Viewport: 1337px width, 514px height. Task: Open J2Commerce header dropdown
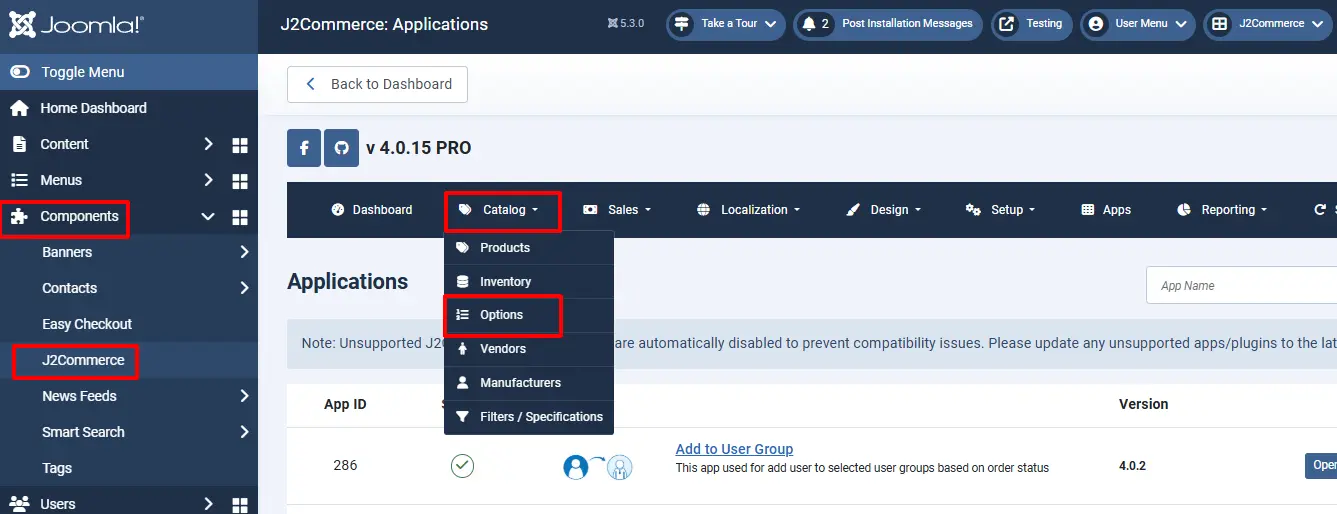1267,24
